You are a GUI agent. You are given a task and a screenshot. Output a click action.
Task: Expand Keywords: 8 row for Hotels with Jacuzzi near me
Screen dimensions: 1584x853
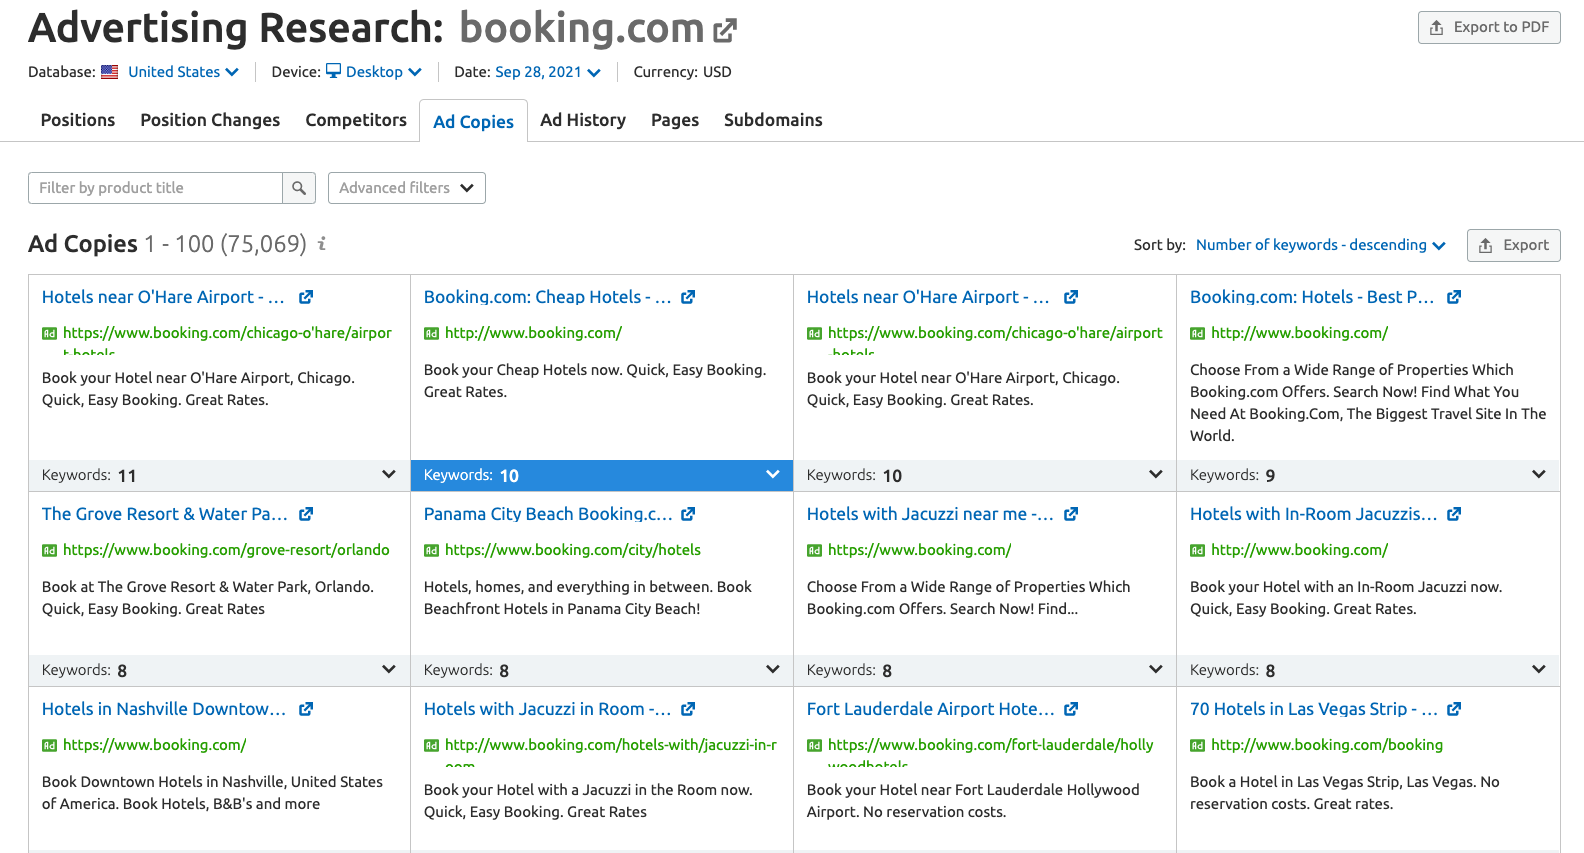coord(985,670)
